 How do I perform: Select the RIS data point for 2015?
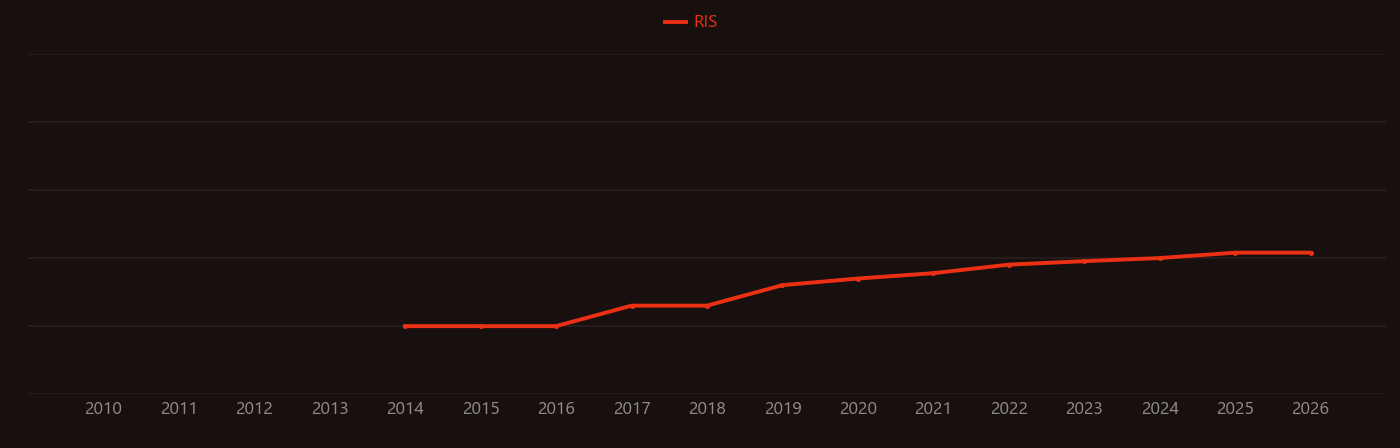481,326
